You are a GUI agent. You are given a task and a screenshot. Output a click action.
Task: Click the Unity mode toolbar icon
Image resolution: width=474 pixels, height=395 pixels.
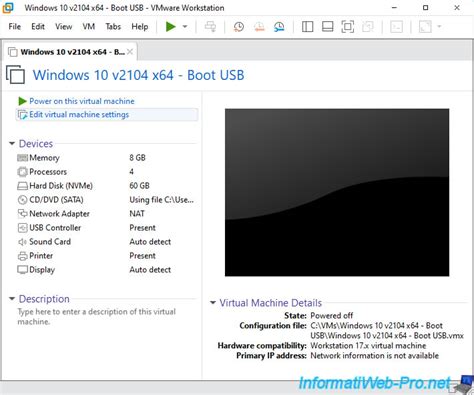click(x=368, y=27)
